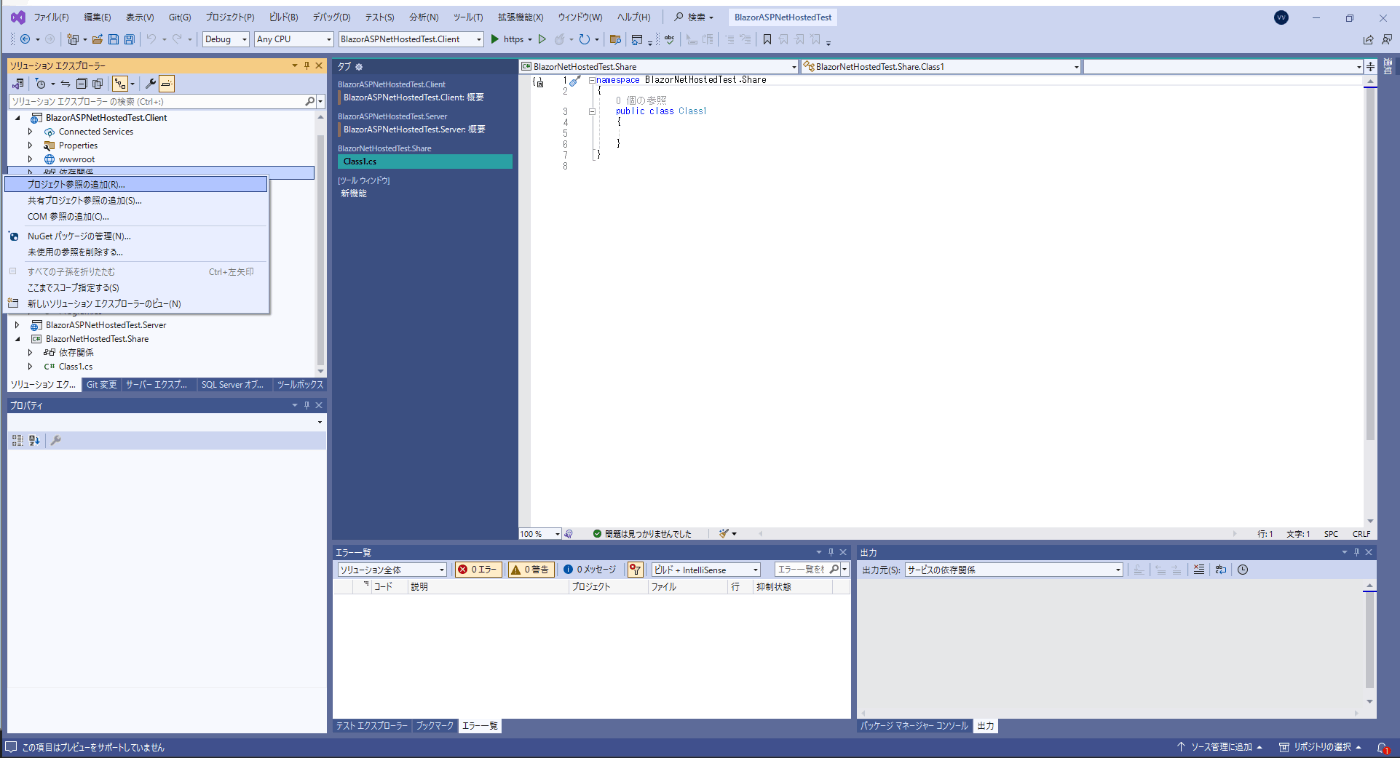Open the output source dropdown サービスの依存関係
This screenshot has width=1400, height=758.
(1014, 569)
